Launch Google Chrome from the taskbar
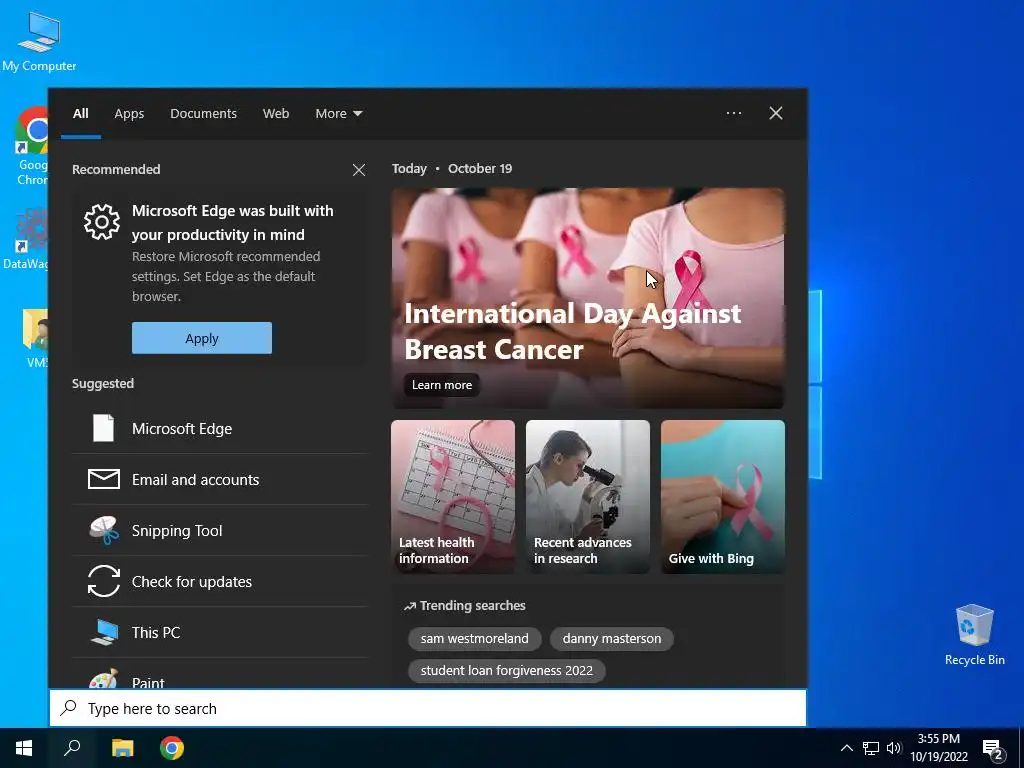The height and width of the screenshot is (768, 1024). click(172, 748)
